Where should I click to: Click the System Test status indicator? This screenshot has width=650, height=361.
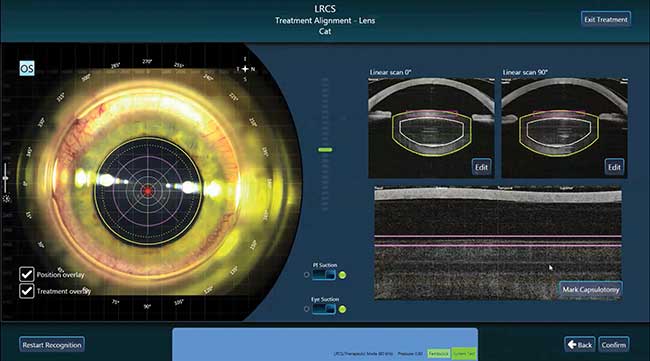pyautogui.click(x=463, y=354)
